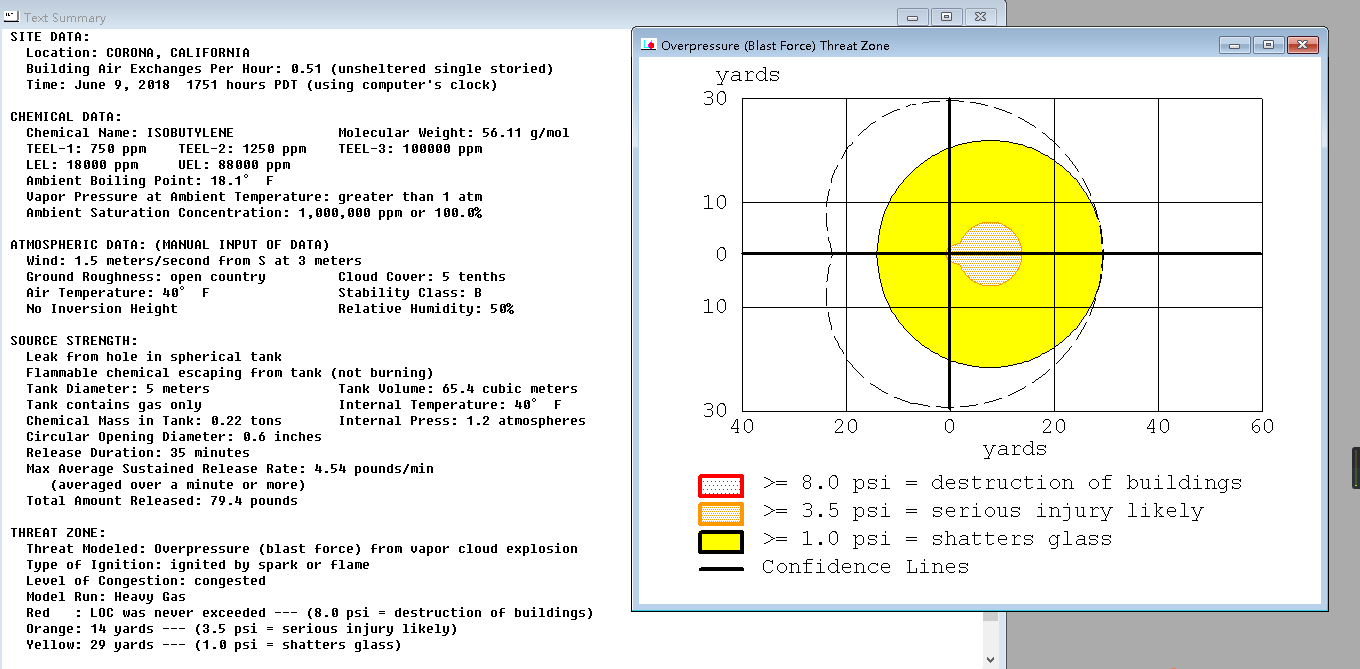Maximize the Overpressure Threat Zone window

point(1268,45)
